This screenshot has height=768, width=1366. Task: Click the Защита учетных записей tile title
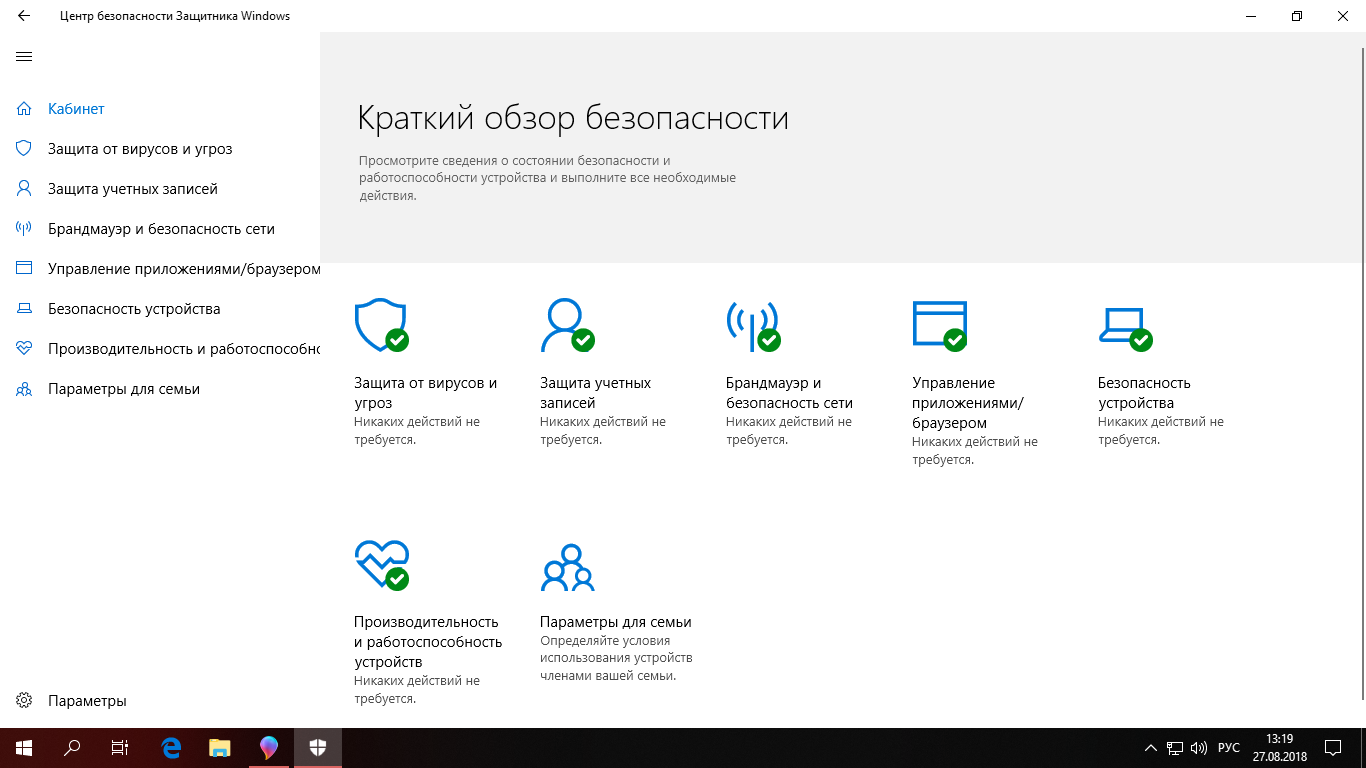click(x=595, y=393)
